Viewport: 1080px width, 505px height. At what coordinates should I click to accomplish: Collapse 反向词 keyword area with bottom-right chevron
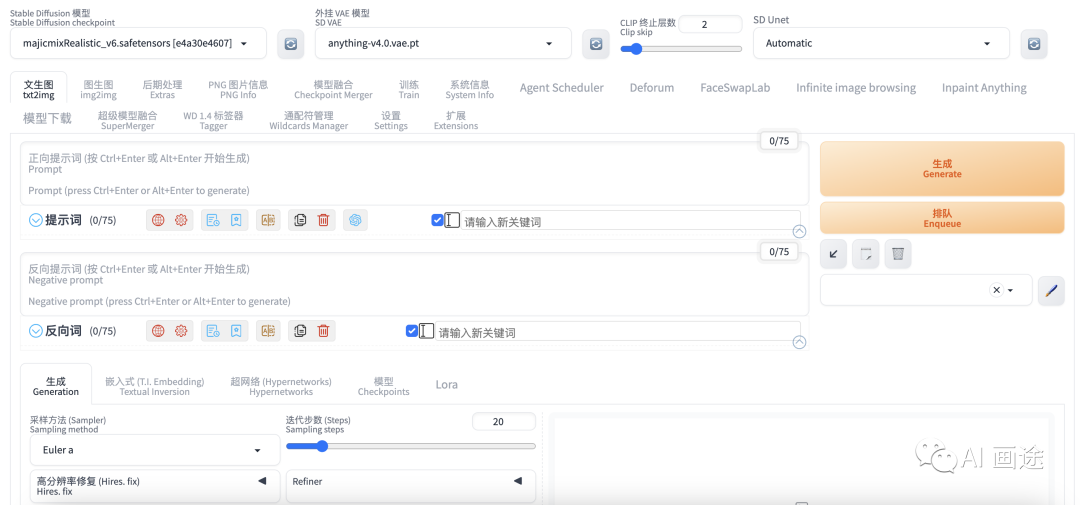[800, 342]
